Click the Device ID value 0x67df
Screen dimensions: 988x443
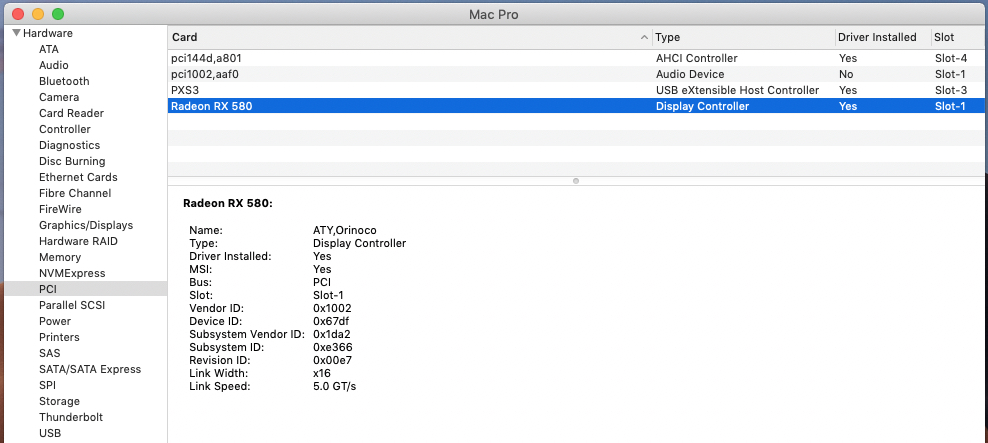click(331, 321)
